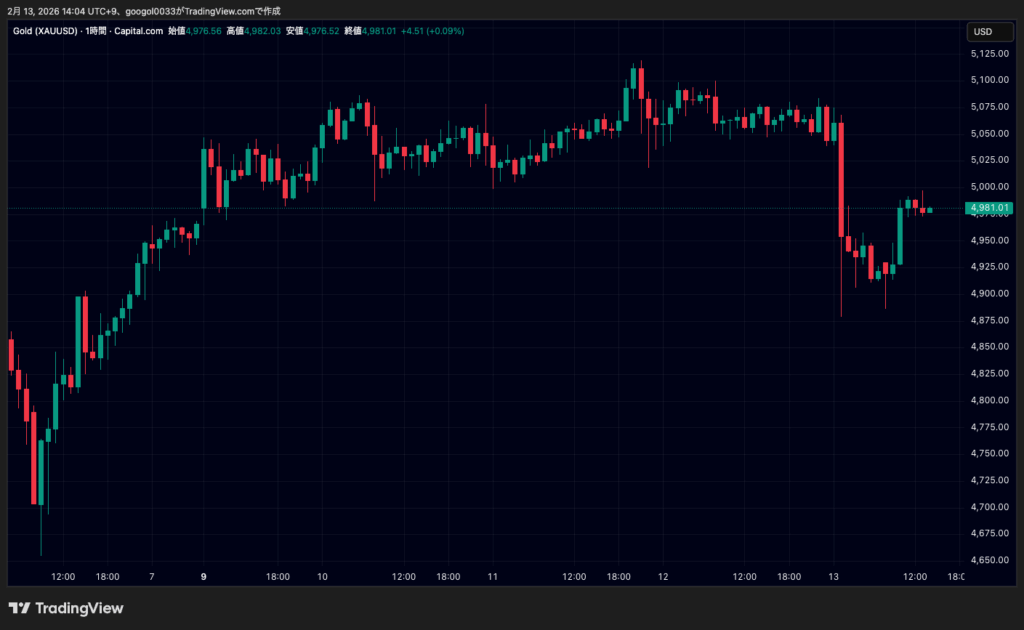Click the Gold (XAUUSD) symbol title

click(x=48, y=31)
